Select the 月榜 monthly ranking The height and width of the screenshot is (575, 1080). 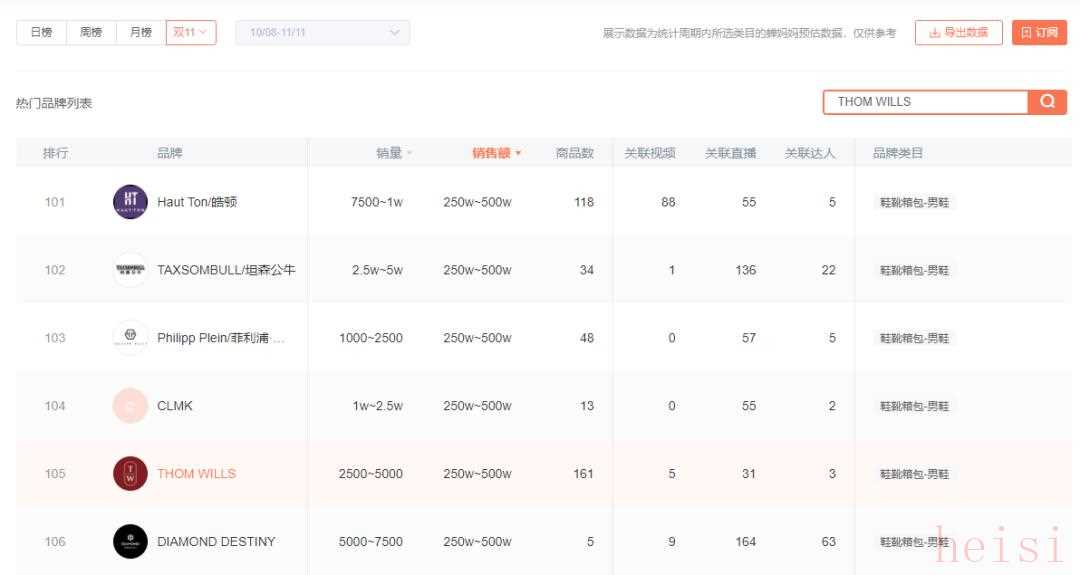[141, 33]
